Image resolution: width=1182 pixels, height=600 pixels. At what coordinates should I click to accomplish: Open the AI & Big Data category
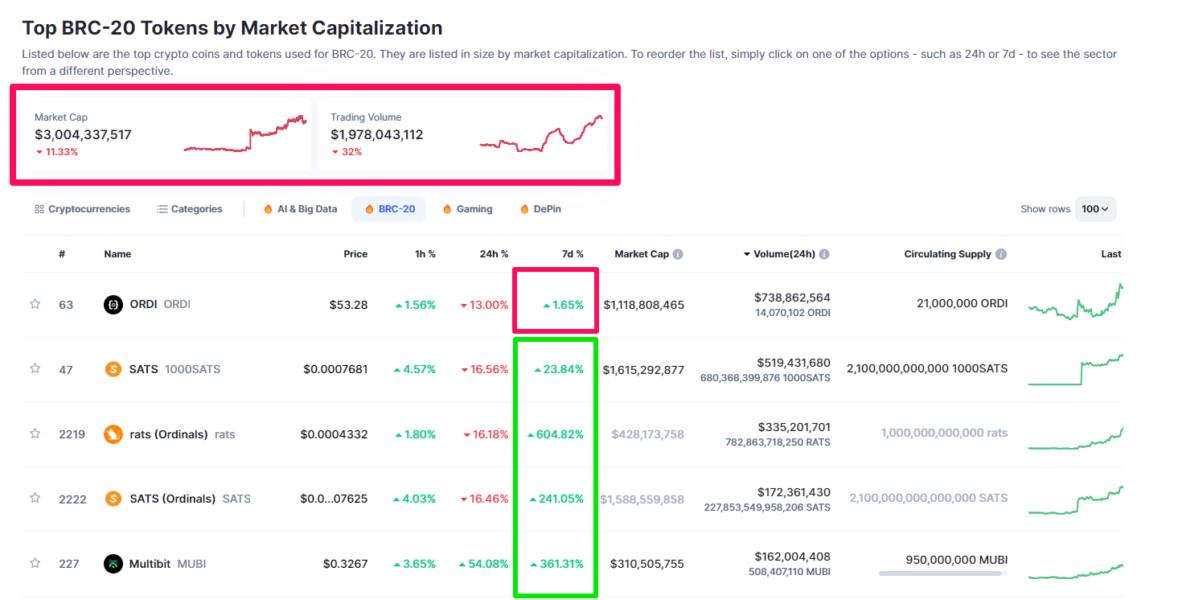[300, 209]
